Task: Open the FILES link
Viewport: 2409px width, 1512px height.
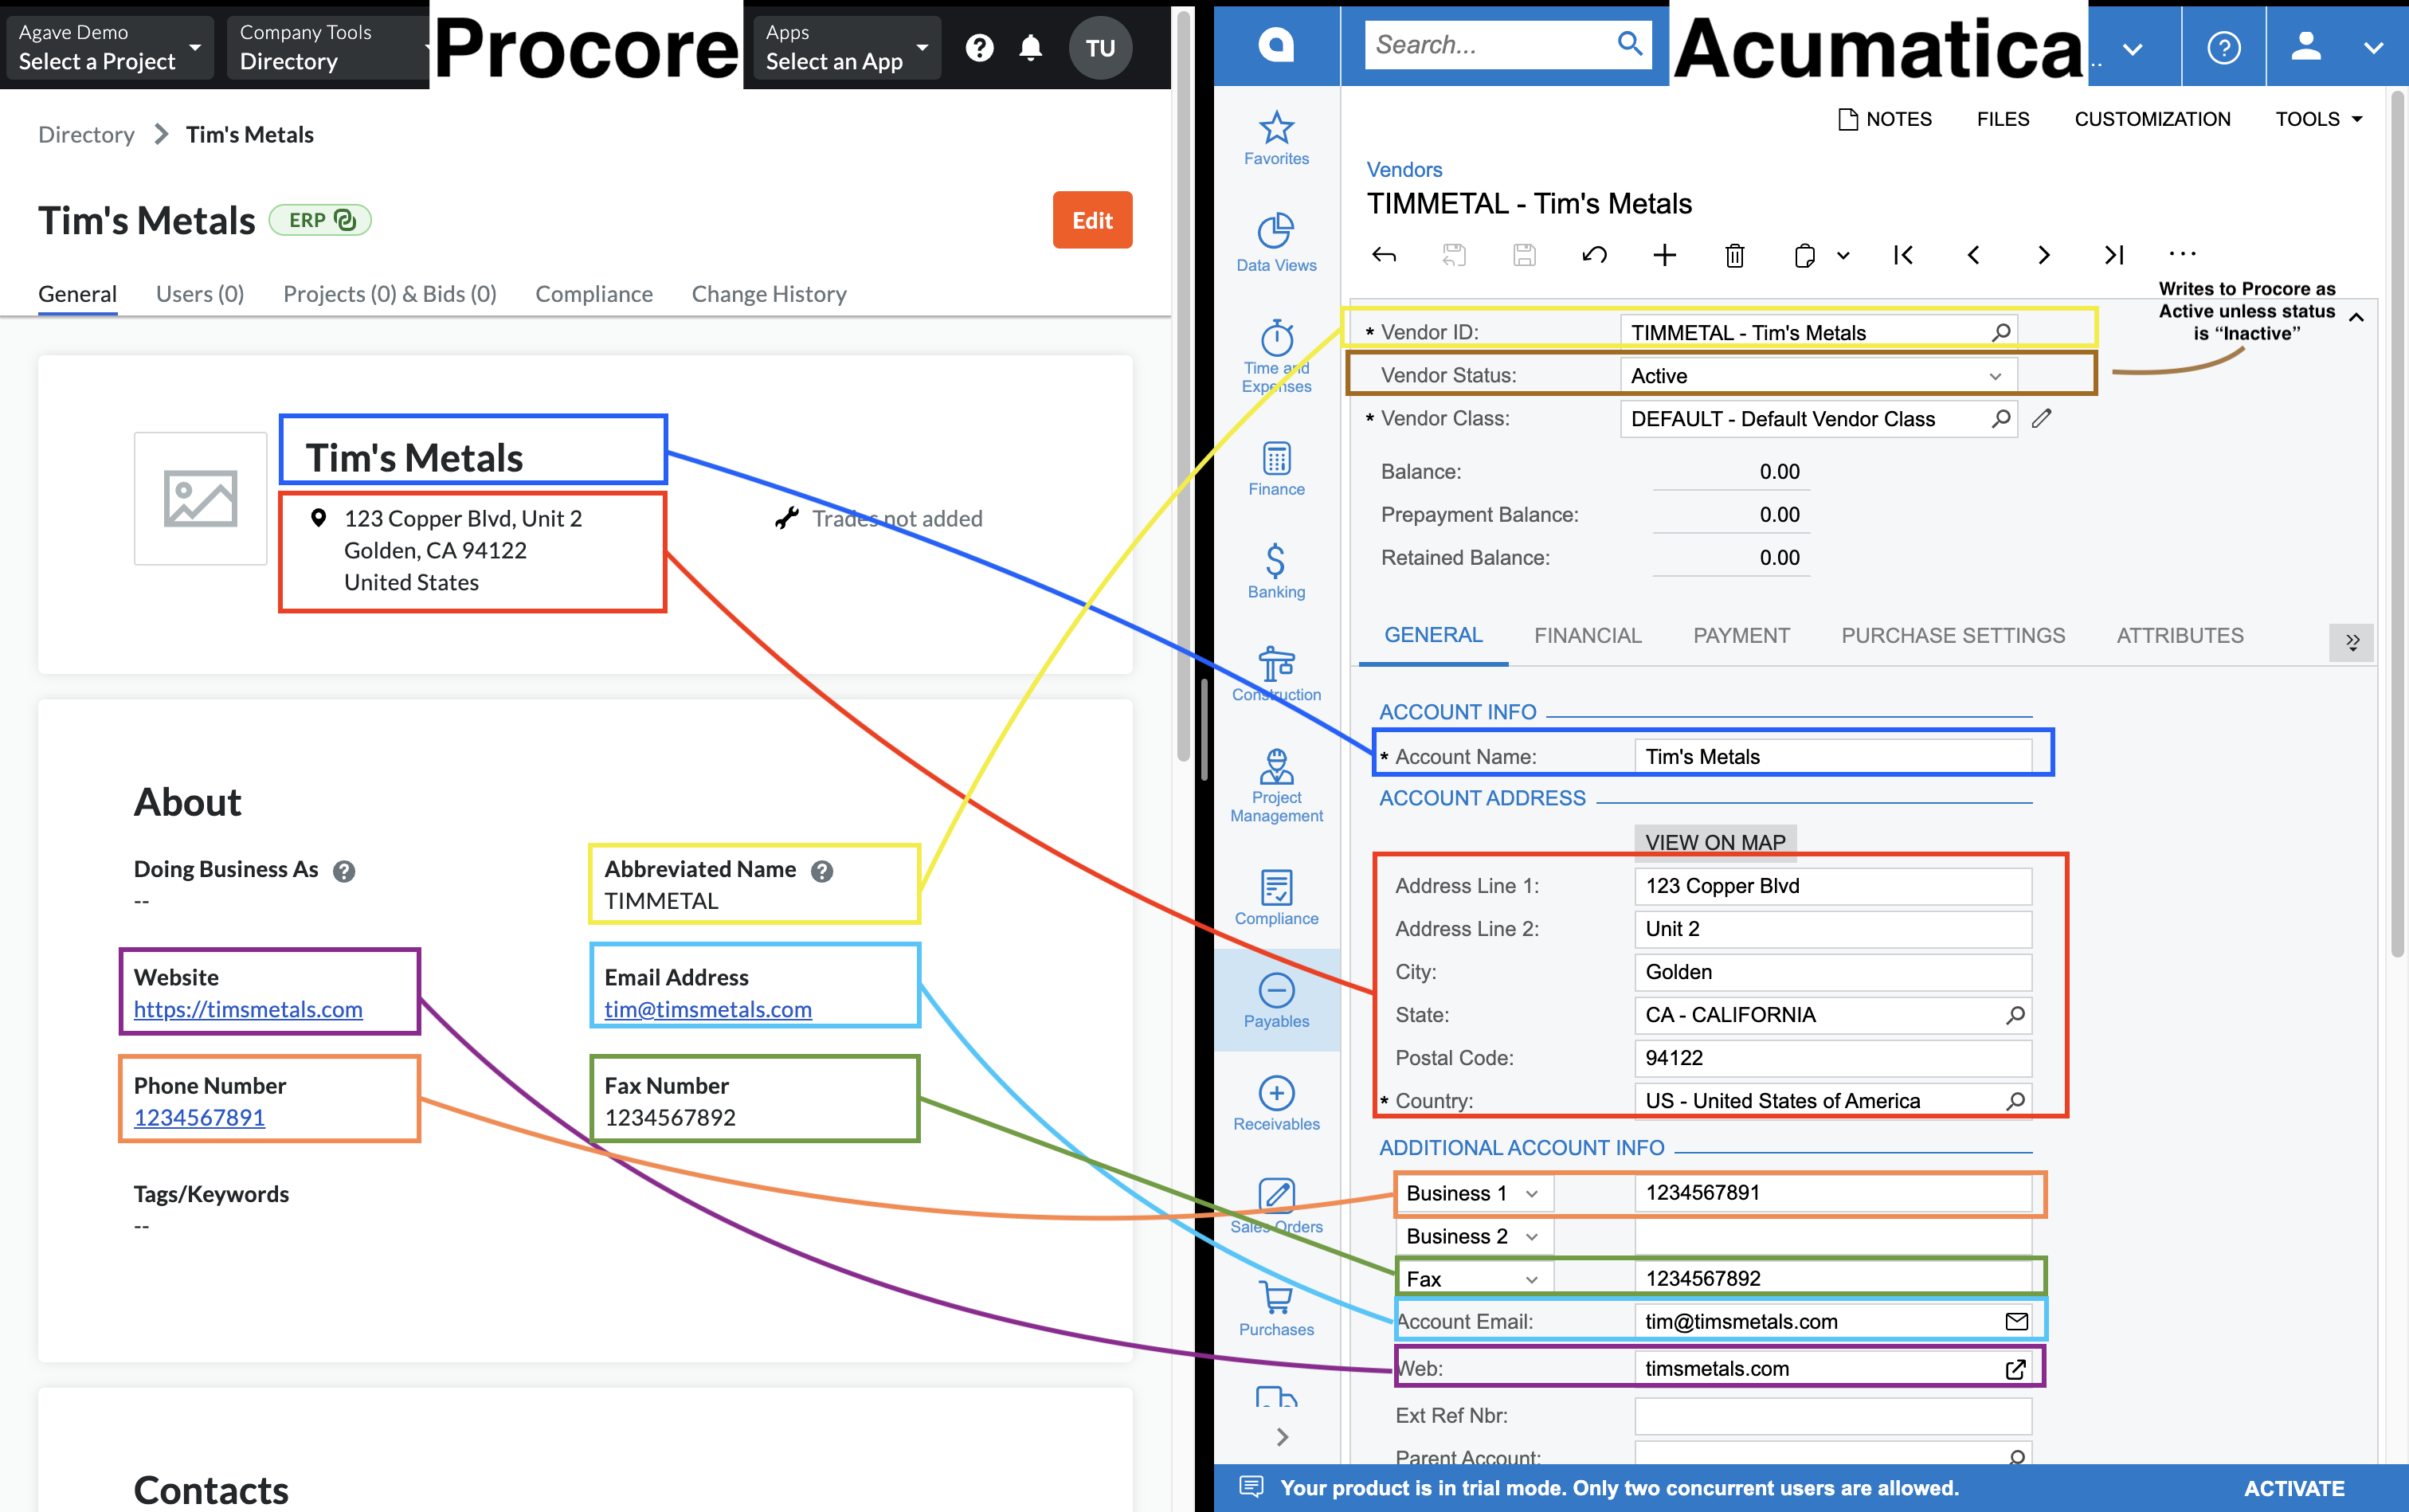Action: 2002,119
